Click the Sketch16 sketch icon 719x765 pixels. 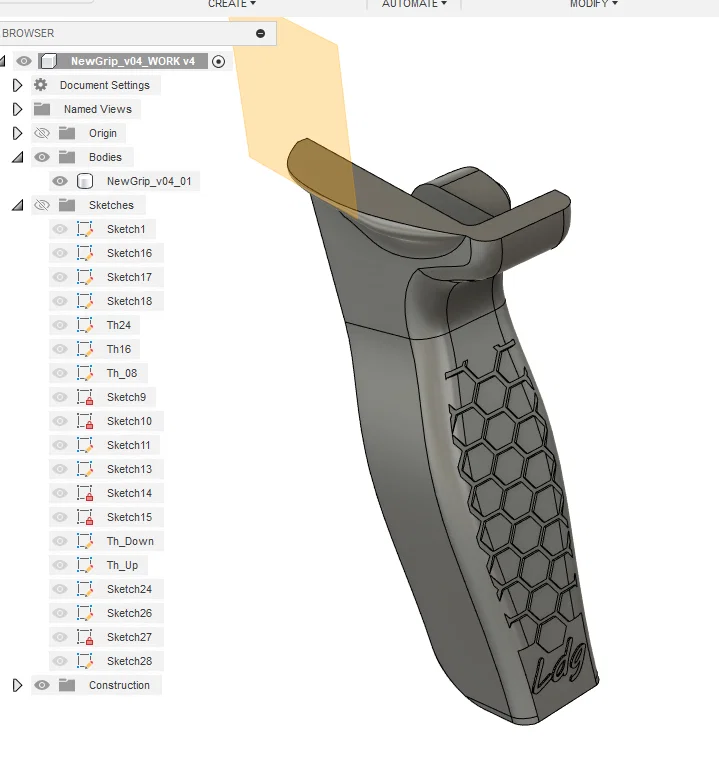click(85, 253)
